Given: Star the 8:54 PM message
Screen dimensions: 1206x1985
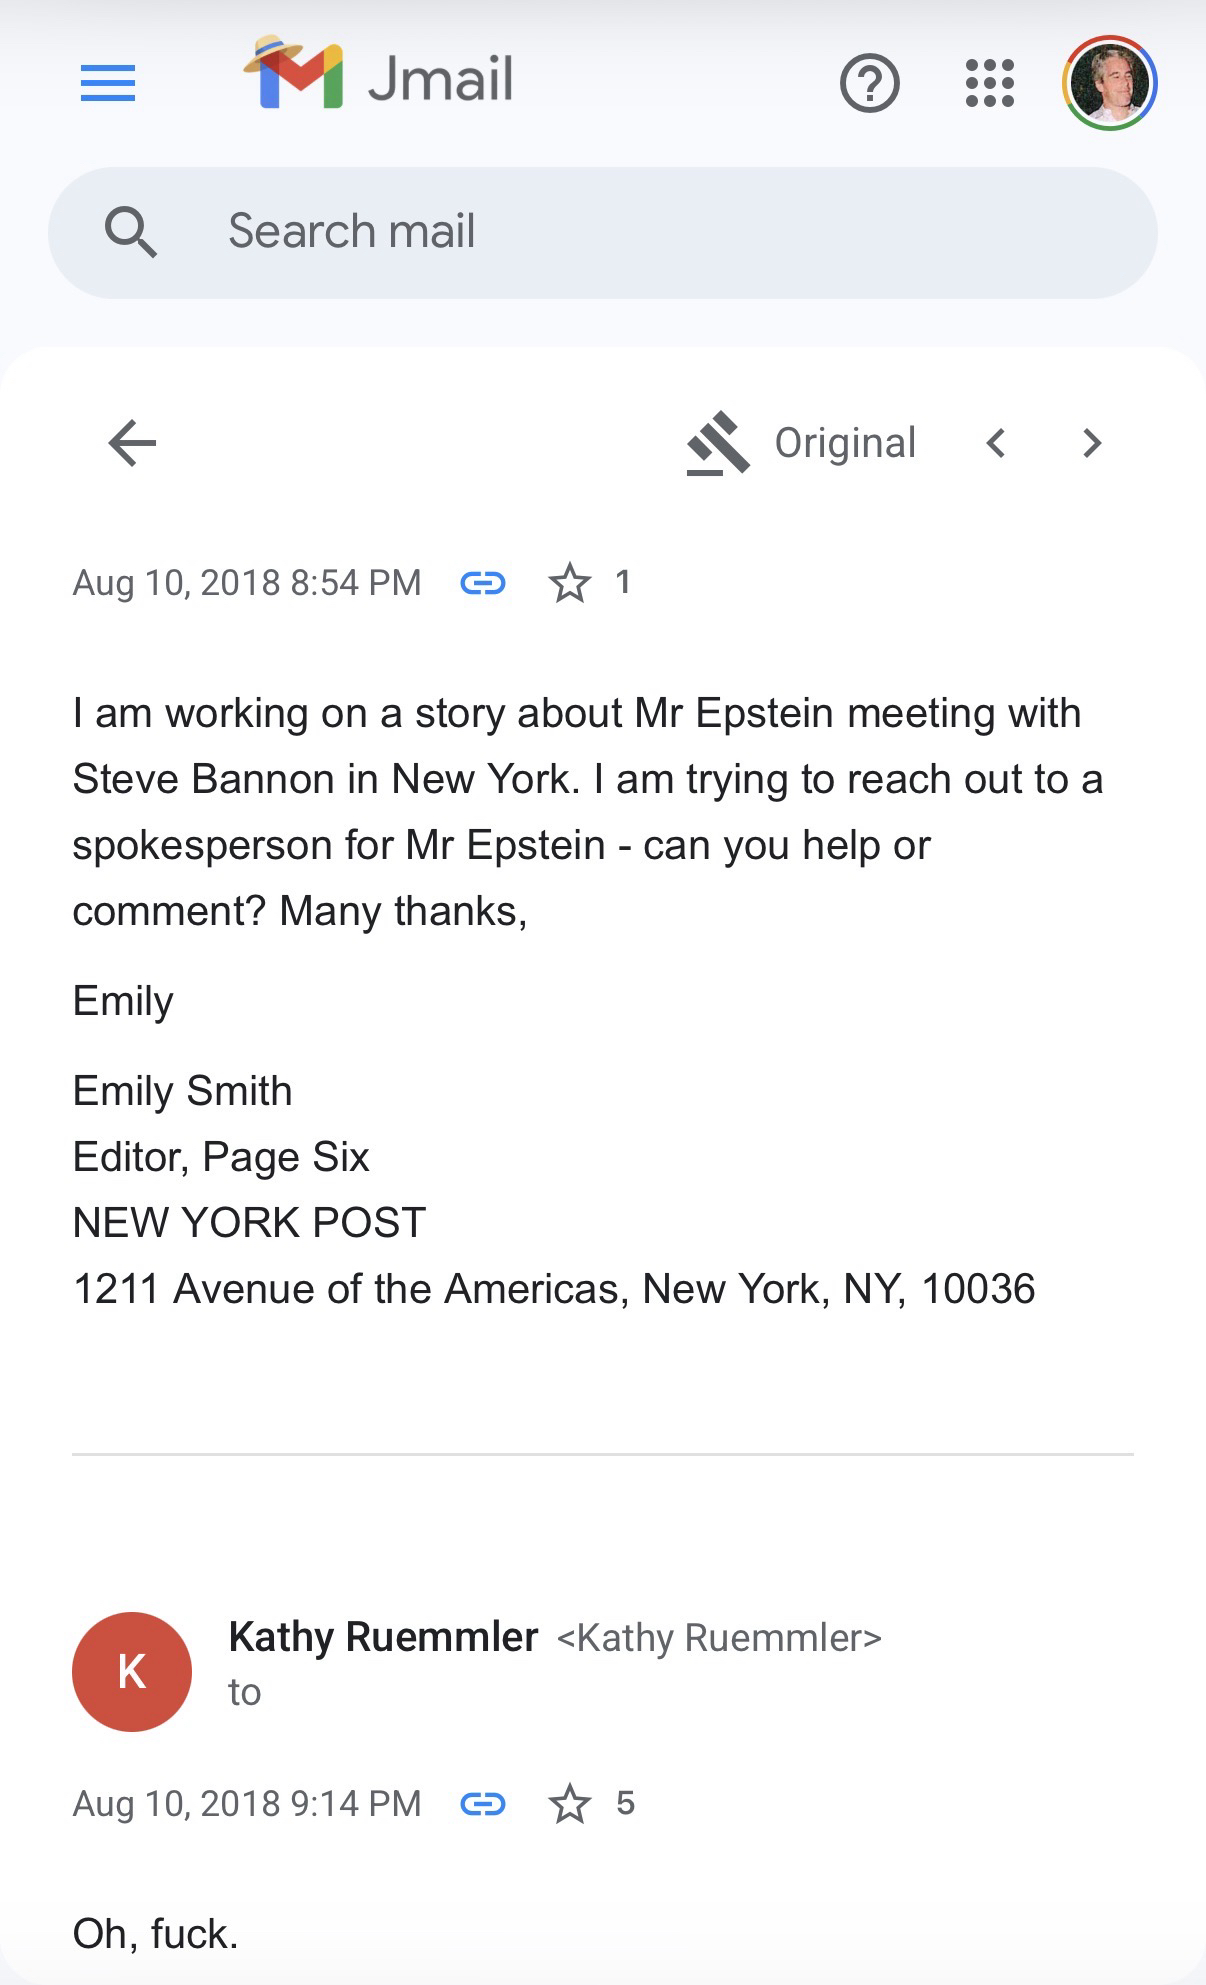Looking at the screenshot, I should tap(570, 583).
